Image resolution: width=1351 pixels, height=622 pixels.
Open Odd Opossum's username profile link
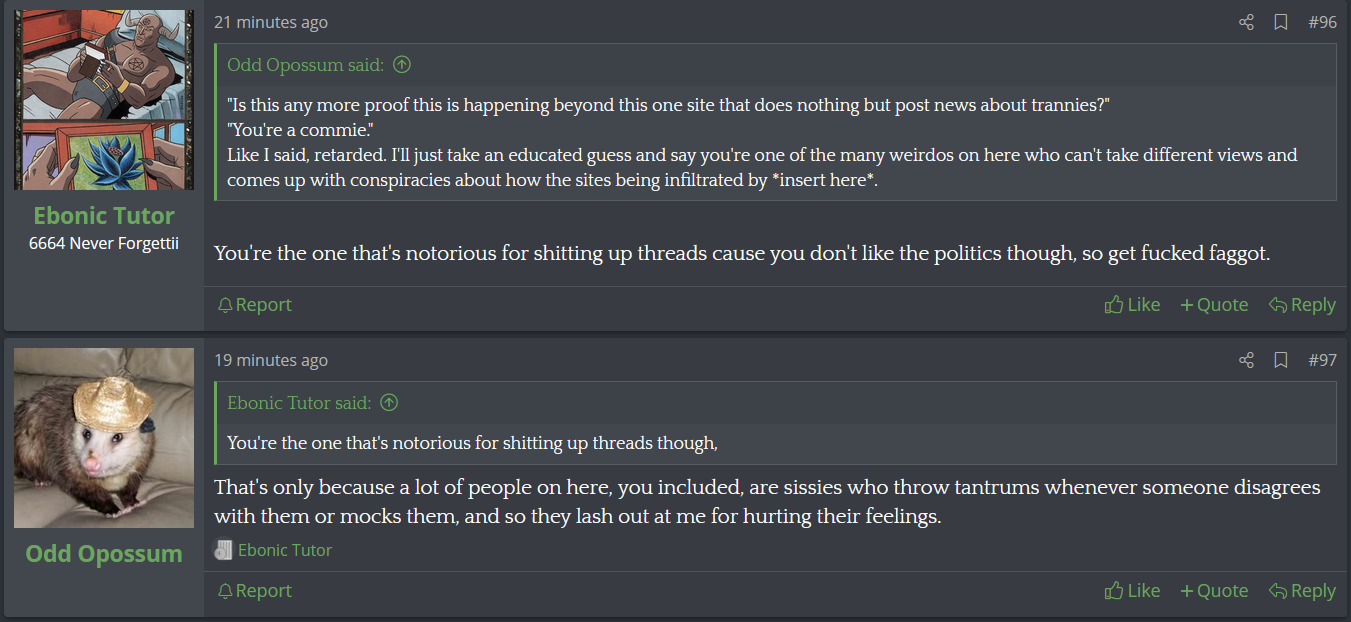click(x=104, y=554)
